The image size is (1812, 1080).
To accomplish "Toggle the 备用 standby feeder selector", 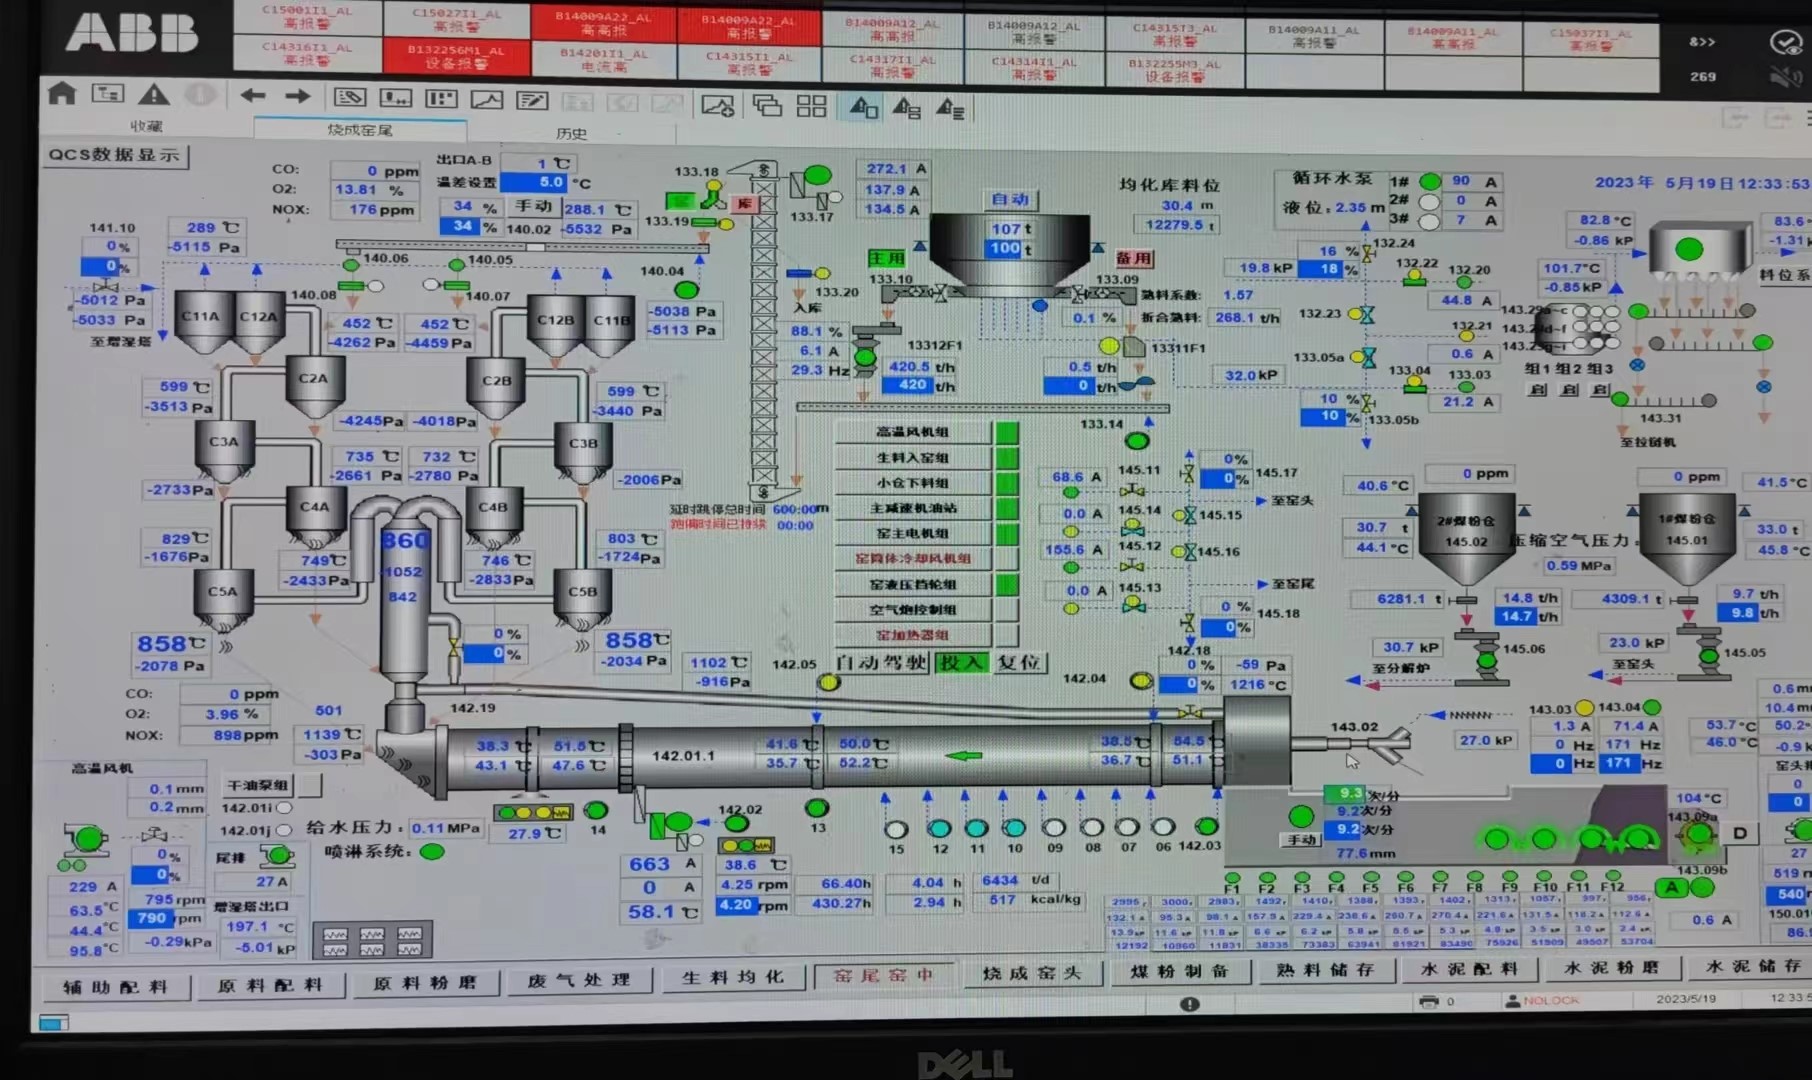I will (x=1133, y=258).
